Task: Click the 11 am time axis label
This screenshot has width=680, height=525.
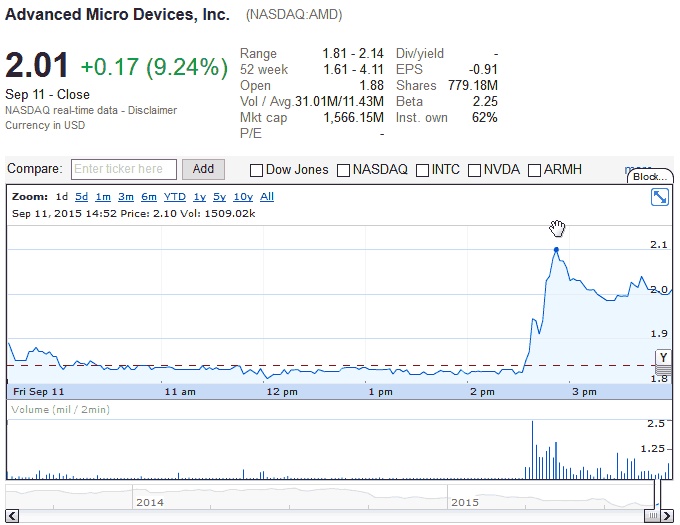Action: (180, 392)
